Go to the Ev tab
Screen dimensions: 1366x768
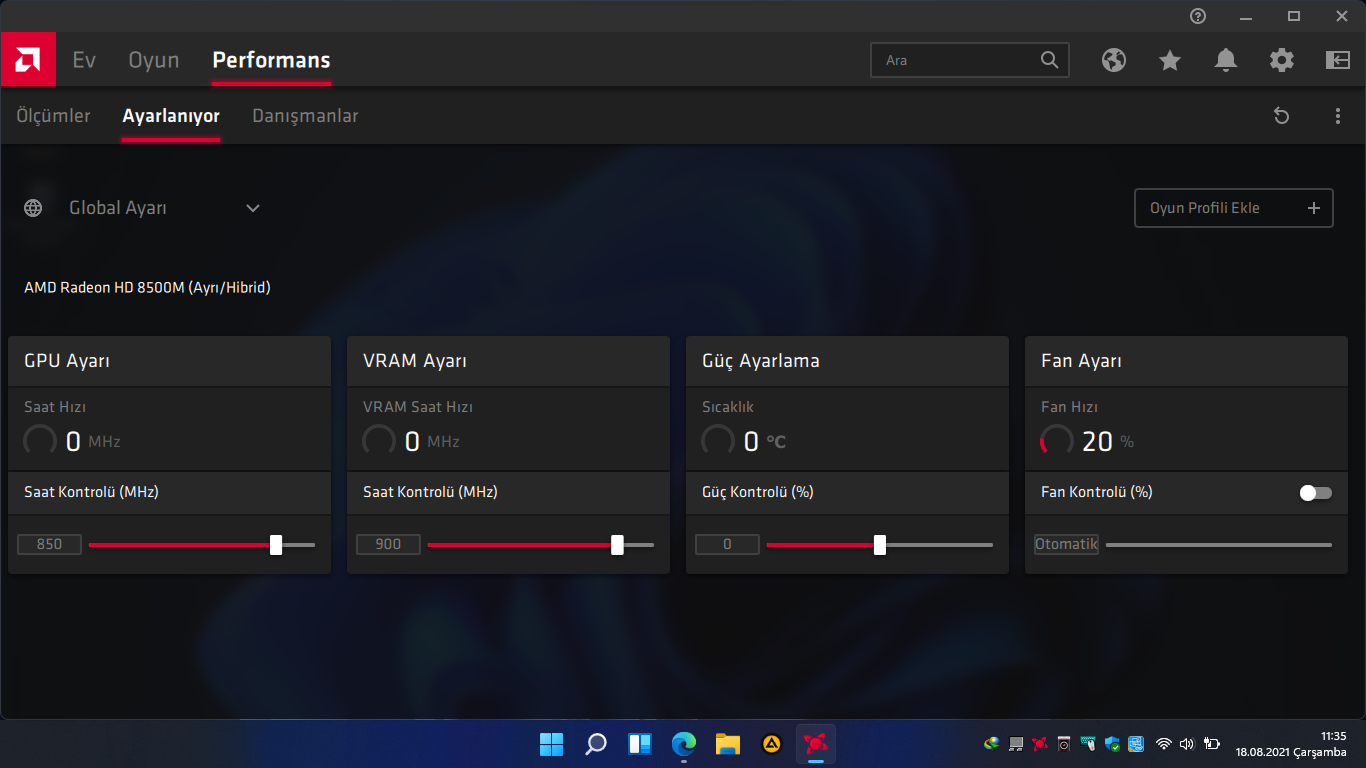(84, 60)
